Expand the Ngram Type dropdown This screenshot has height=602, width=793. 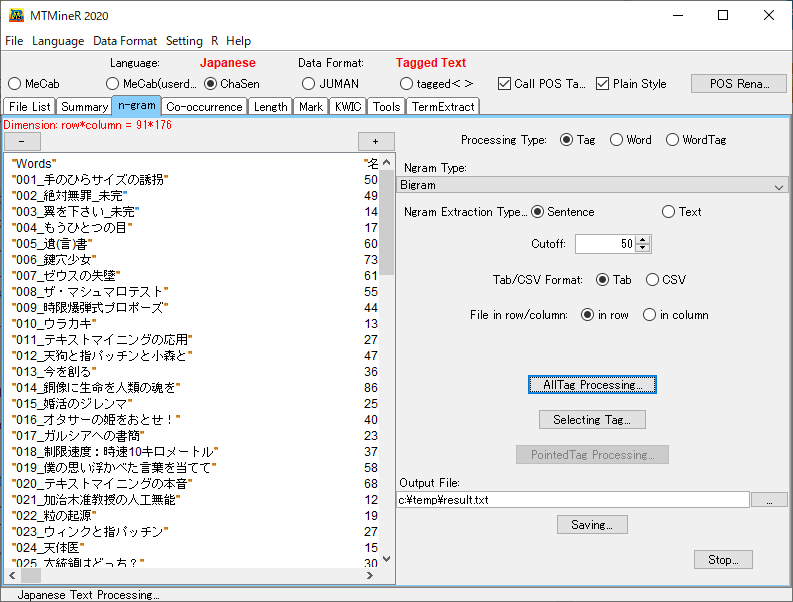click(779, 185)
